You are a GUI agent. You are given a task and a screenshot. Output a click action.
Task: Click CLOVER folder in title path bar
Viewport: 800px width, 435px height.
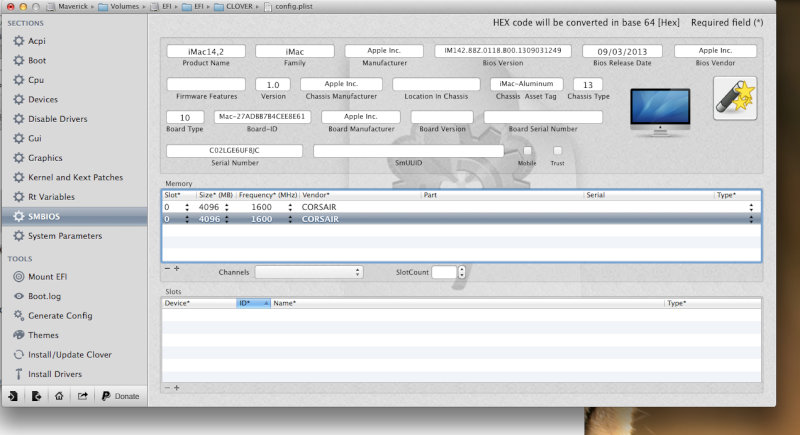(233, 7)
